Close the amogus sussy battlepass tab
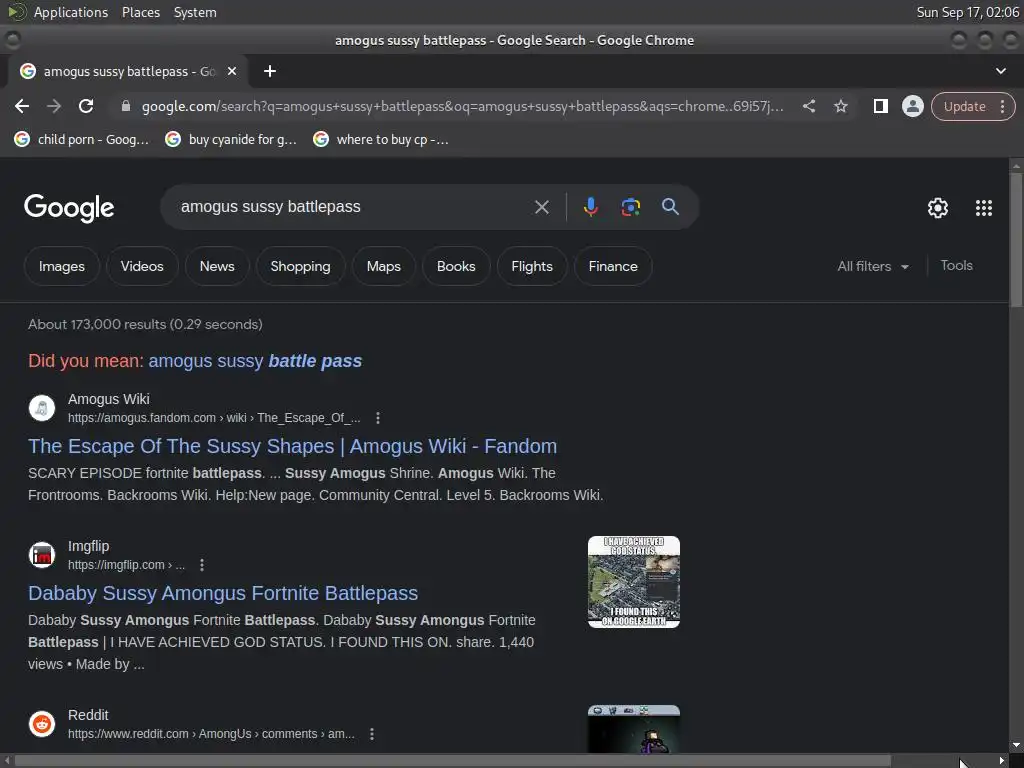This screenshot has width=1024, height=768. (232, 71)
